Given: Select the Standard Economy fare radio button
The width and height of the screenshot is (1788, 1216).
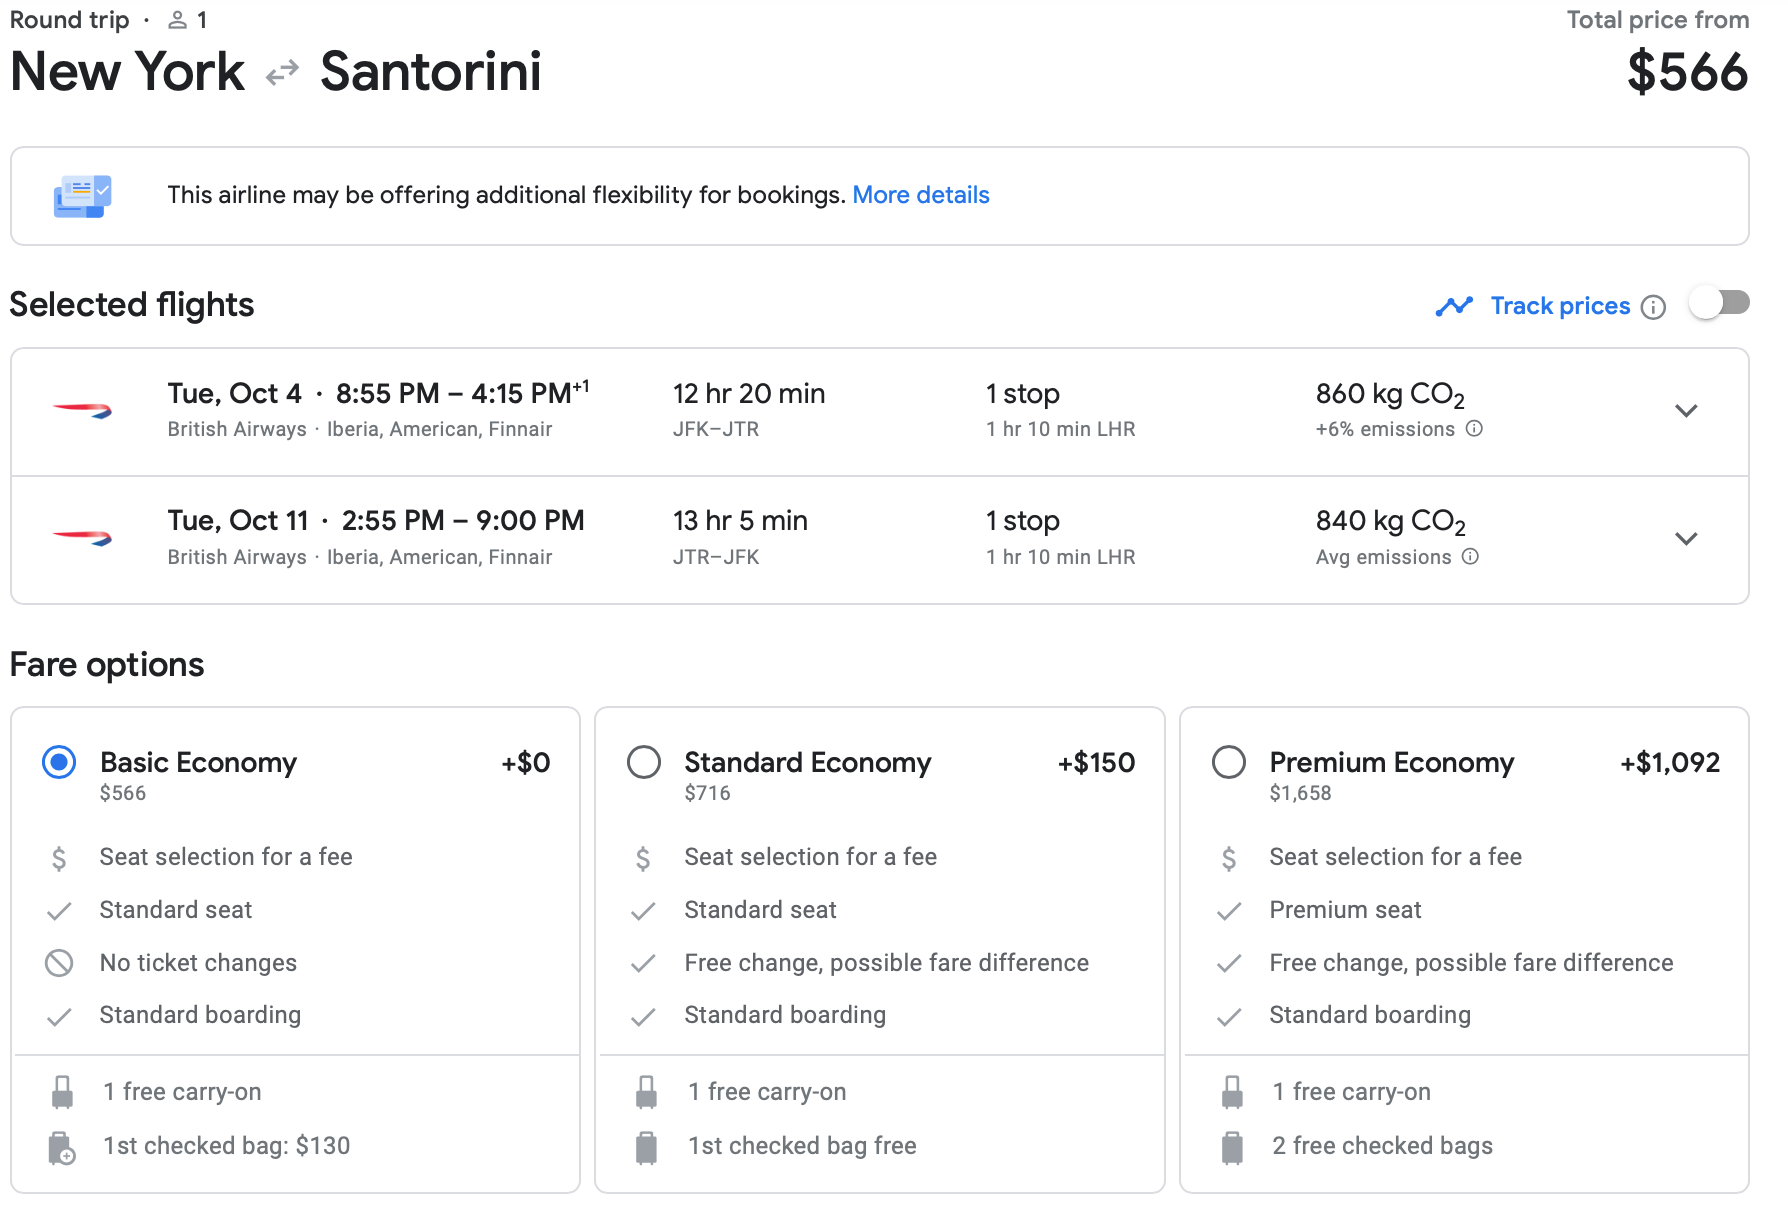Looking at the screenshot, I should tap(644, 763).
